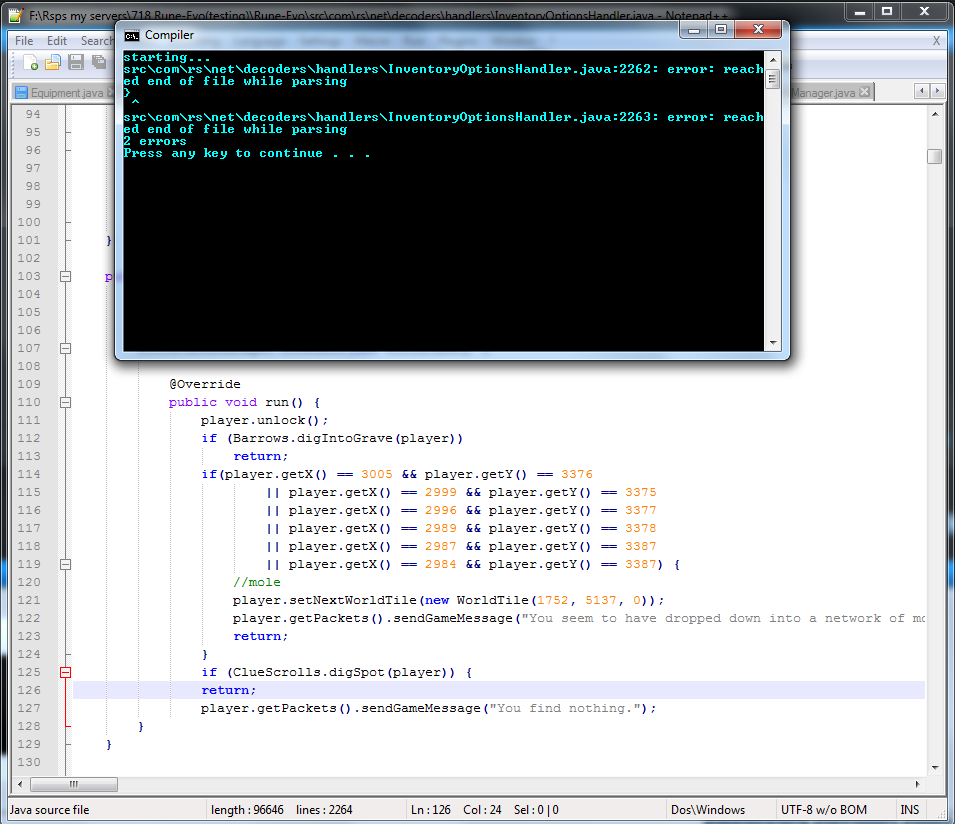The width and height of the screenshot is (955, 824).
Task: Click the editor vertical scrollbar thumb
Action: click(x=934, y=157)
